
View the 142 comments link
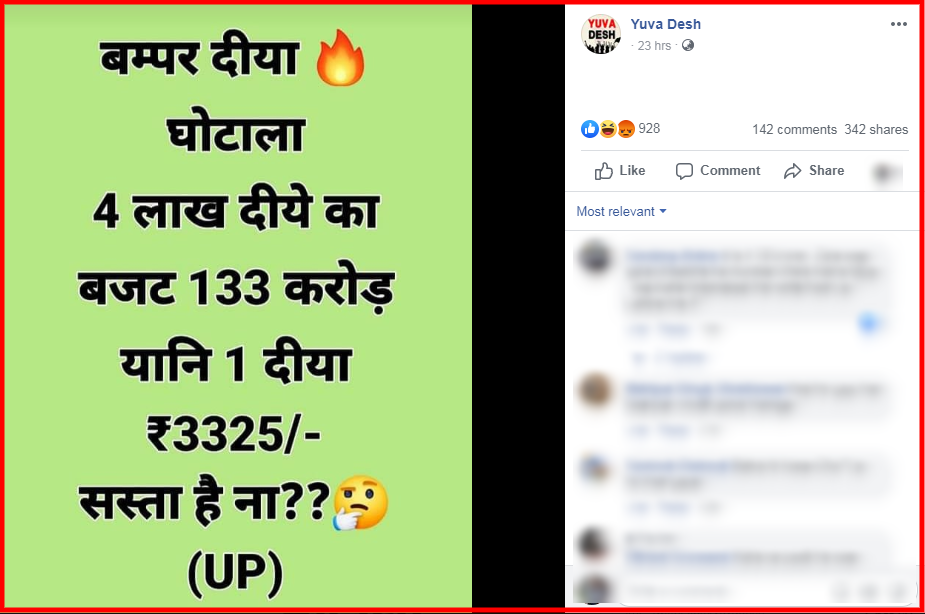[794, 129]
